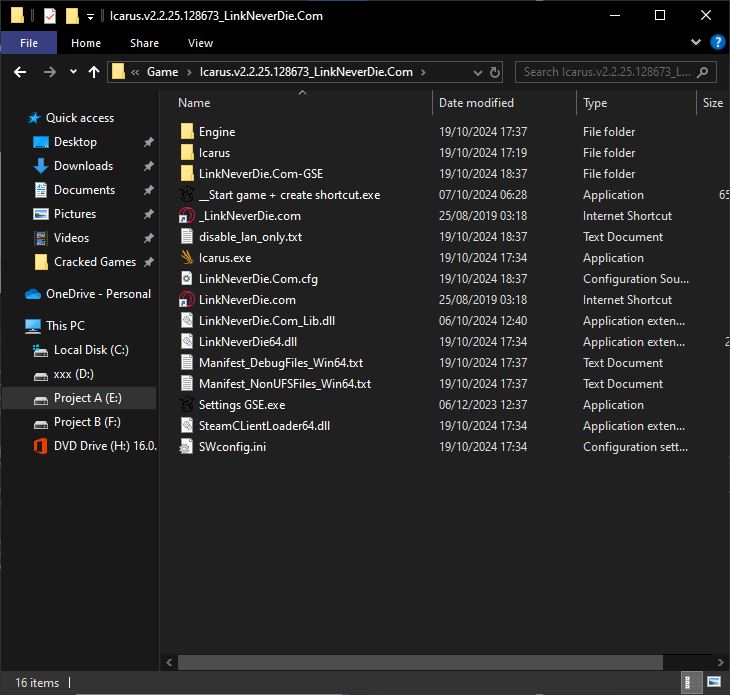
Task: Click the Up one level arrow
Action: click(x=94, y=72)
